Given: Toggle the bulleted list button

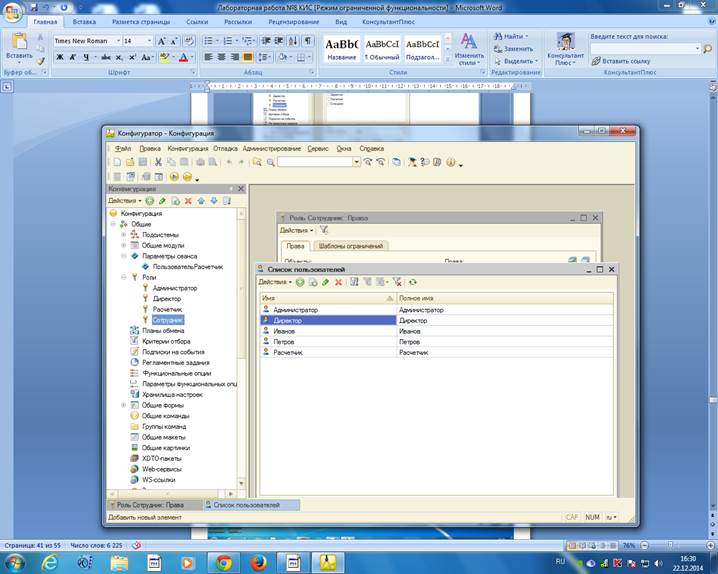Looking at the screenshot, I should point(208,41).
